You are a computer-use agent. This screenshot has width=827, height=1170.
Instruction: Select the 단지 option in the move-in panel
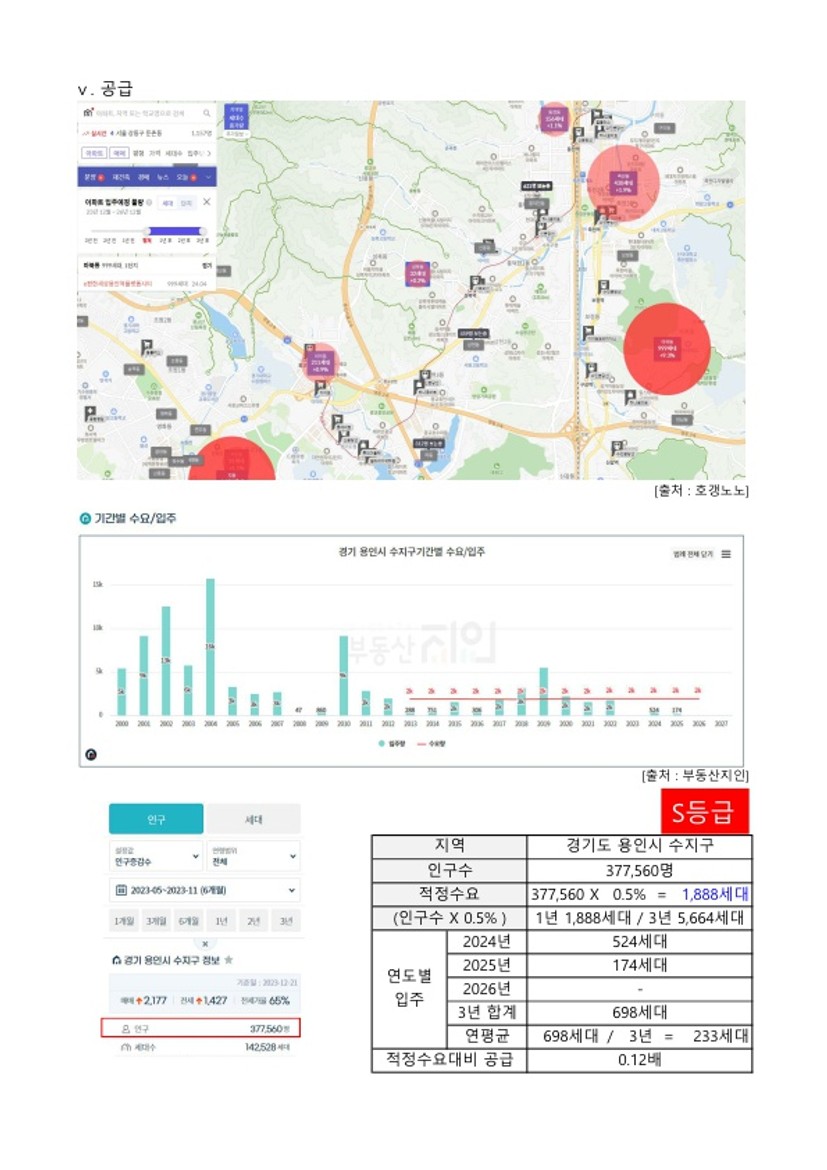pos(186,203)
